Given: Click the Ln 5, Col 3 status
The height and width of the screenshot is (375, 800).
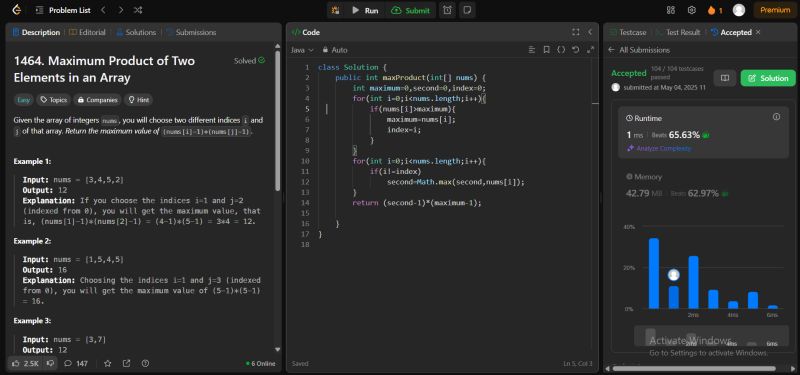Looking at the screenshot, I should click(x=578, y=364).
